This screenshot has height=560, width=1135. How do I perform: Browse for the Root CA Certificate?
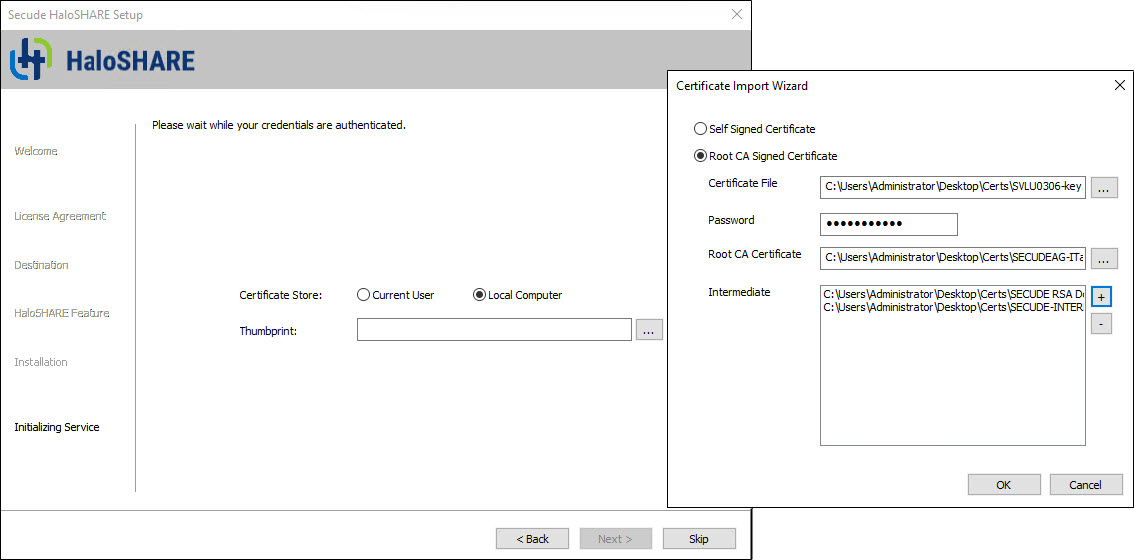pos(1104,258)
